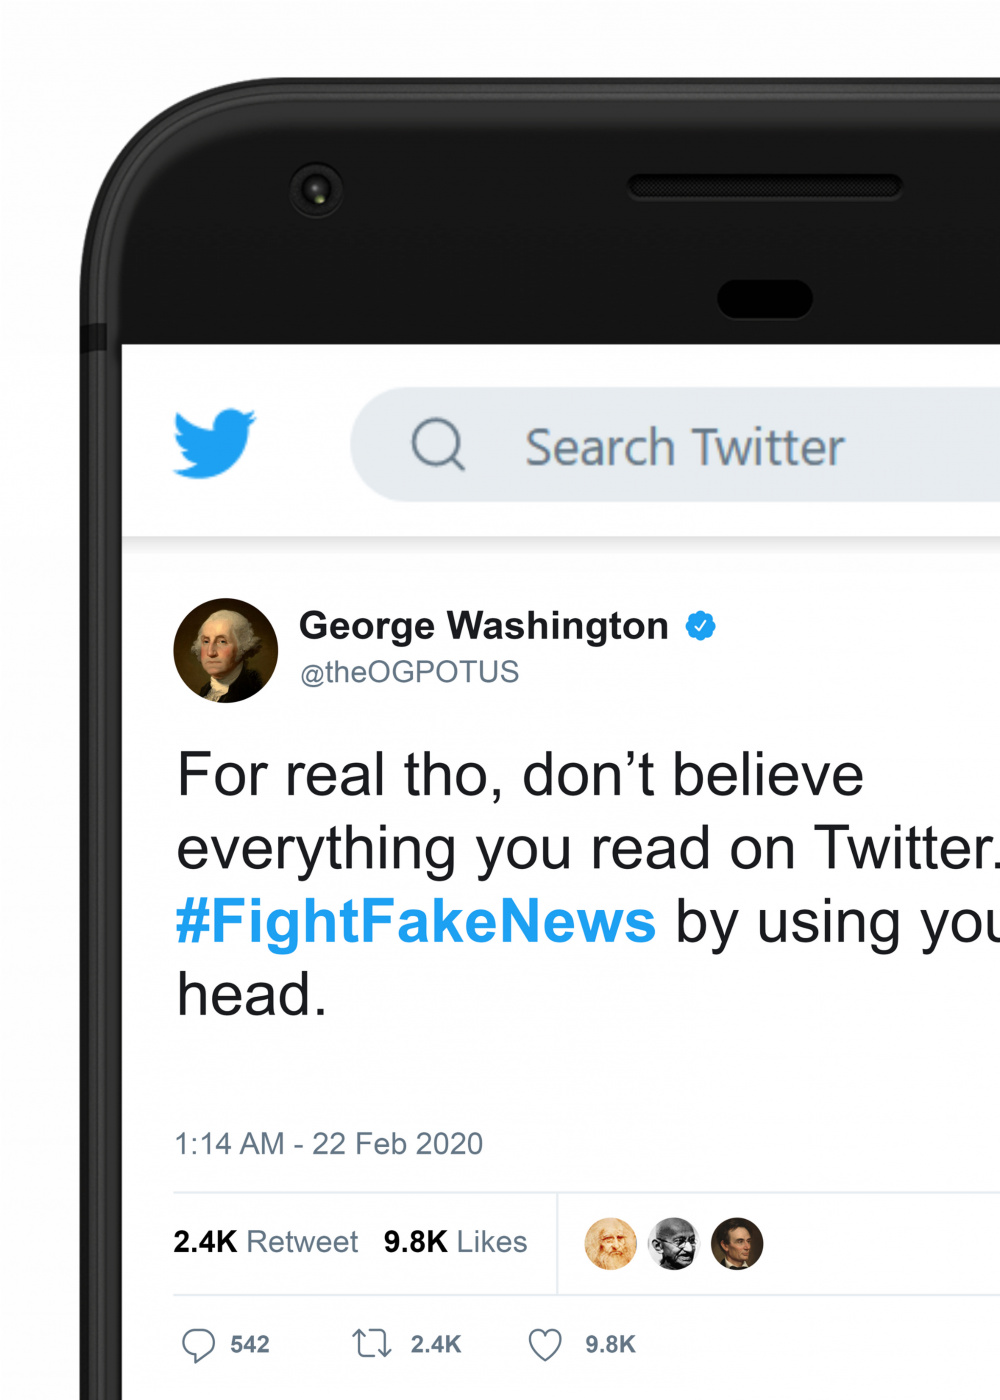Open the George Washington display name
This screenshot has height=1400, width=1000.
tap(484, 626)
